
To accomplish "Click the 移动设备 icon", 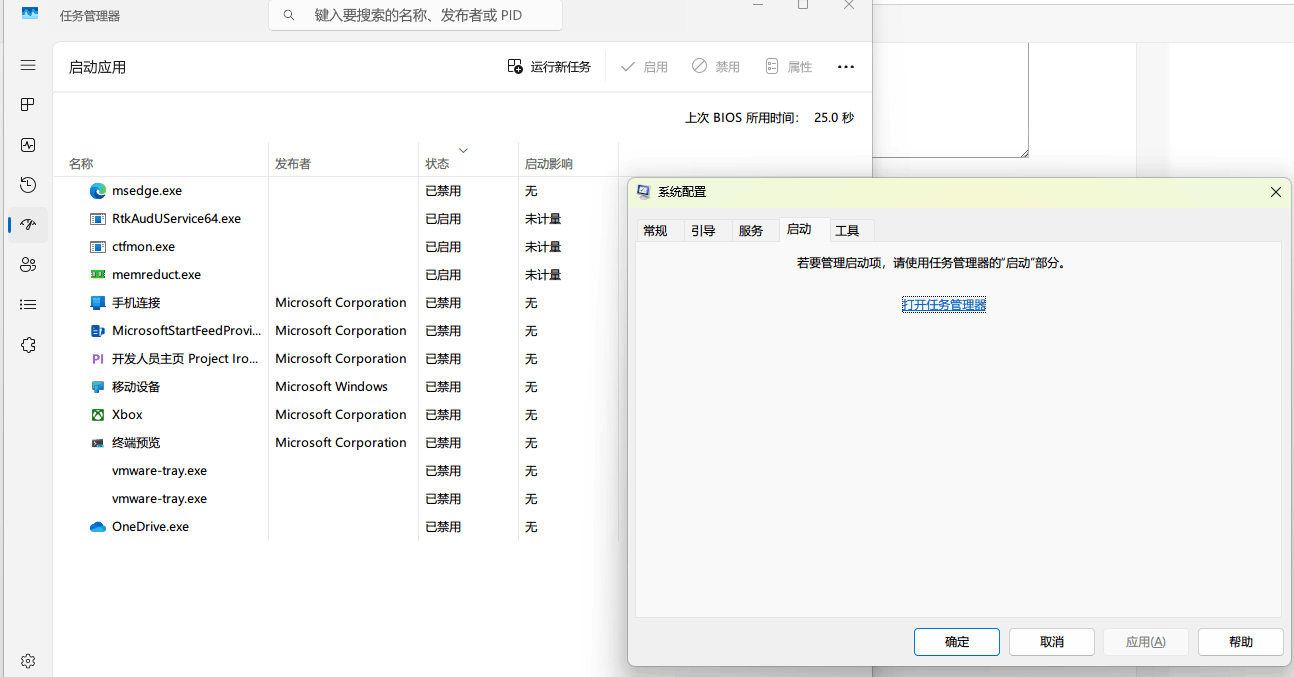I will pos(98,387).
